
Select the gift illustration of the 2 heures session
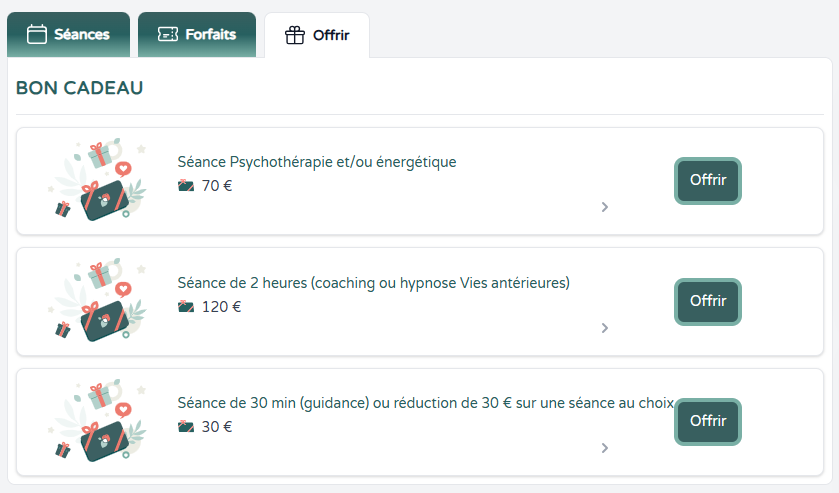pyautogui.click(x=97, y=302)
